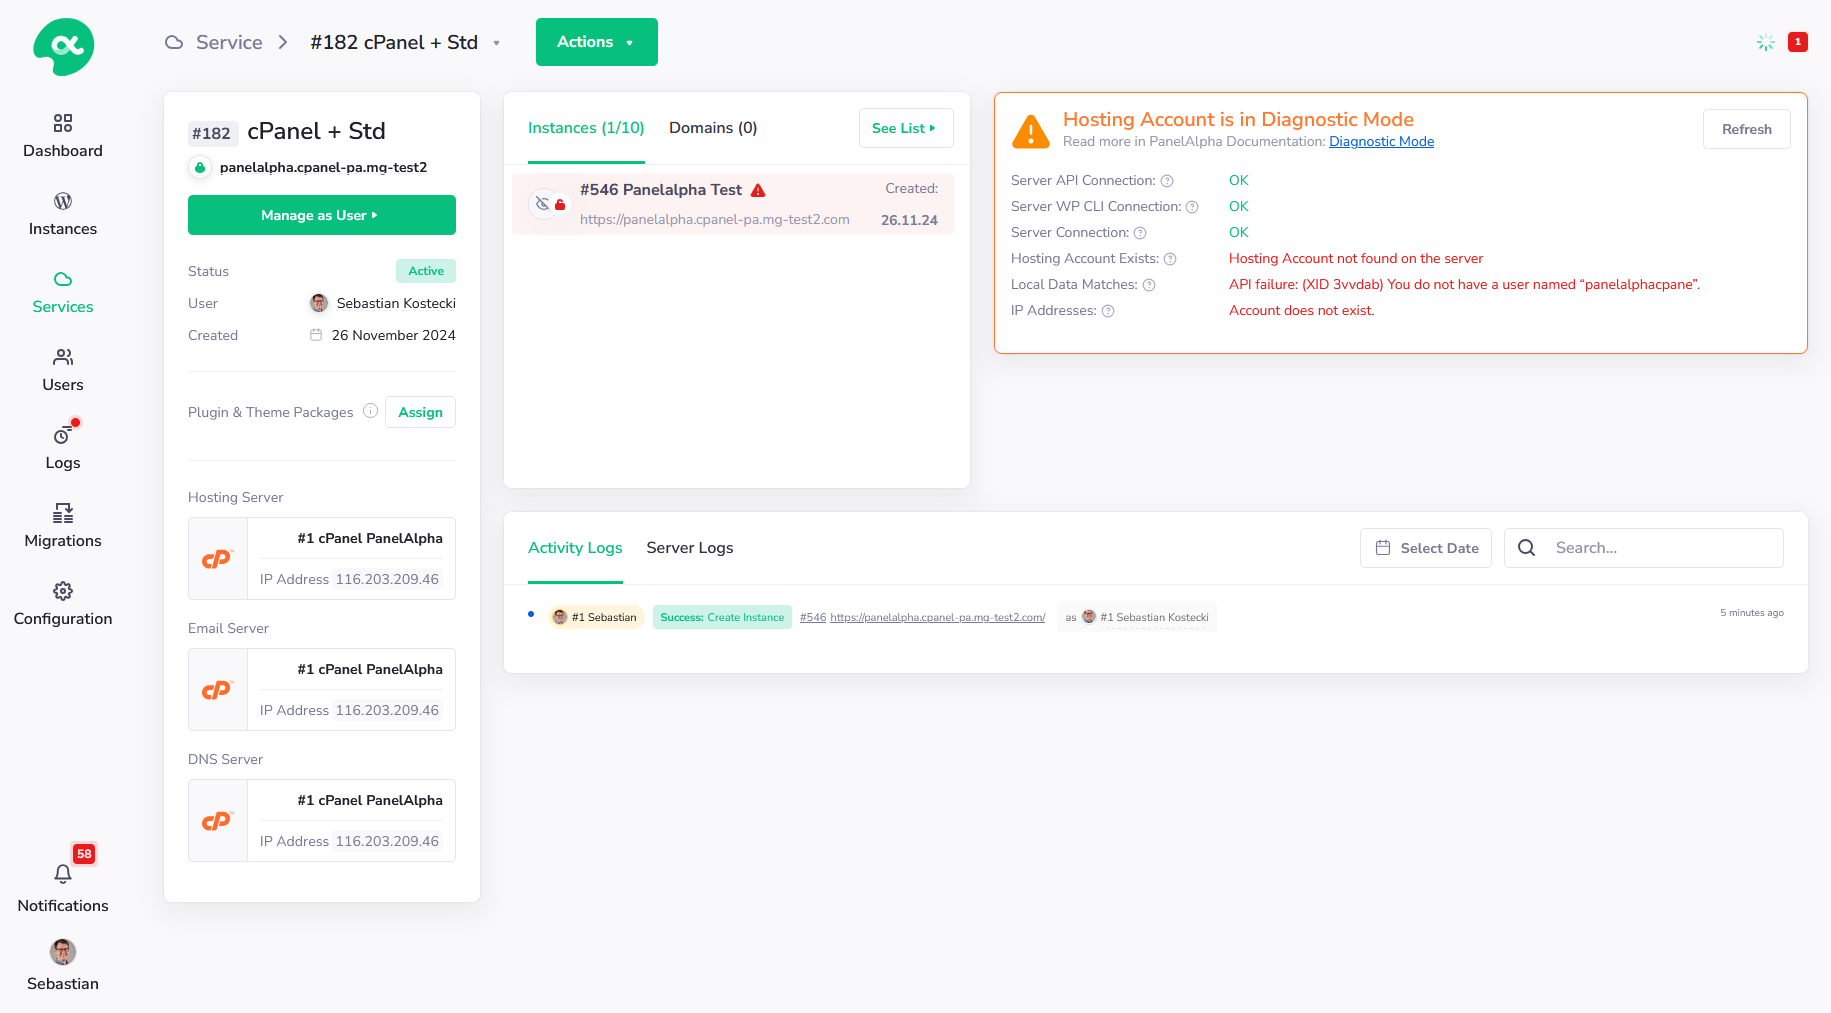Click help icon next to Server API Connection
1831x1013 pixels.
[x=1166, y=181]
